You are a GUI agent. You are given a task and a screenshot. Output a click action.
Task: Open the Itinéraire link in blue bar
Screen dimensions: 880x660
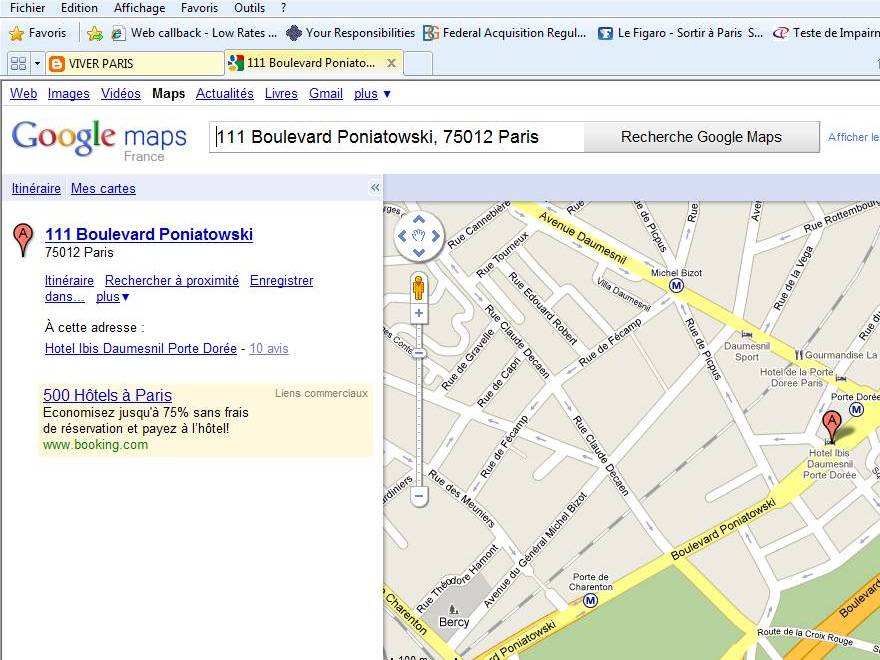tap(36, 189)
